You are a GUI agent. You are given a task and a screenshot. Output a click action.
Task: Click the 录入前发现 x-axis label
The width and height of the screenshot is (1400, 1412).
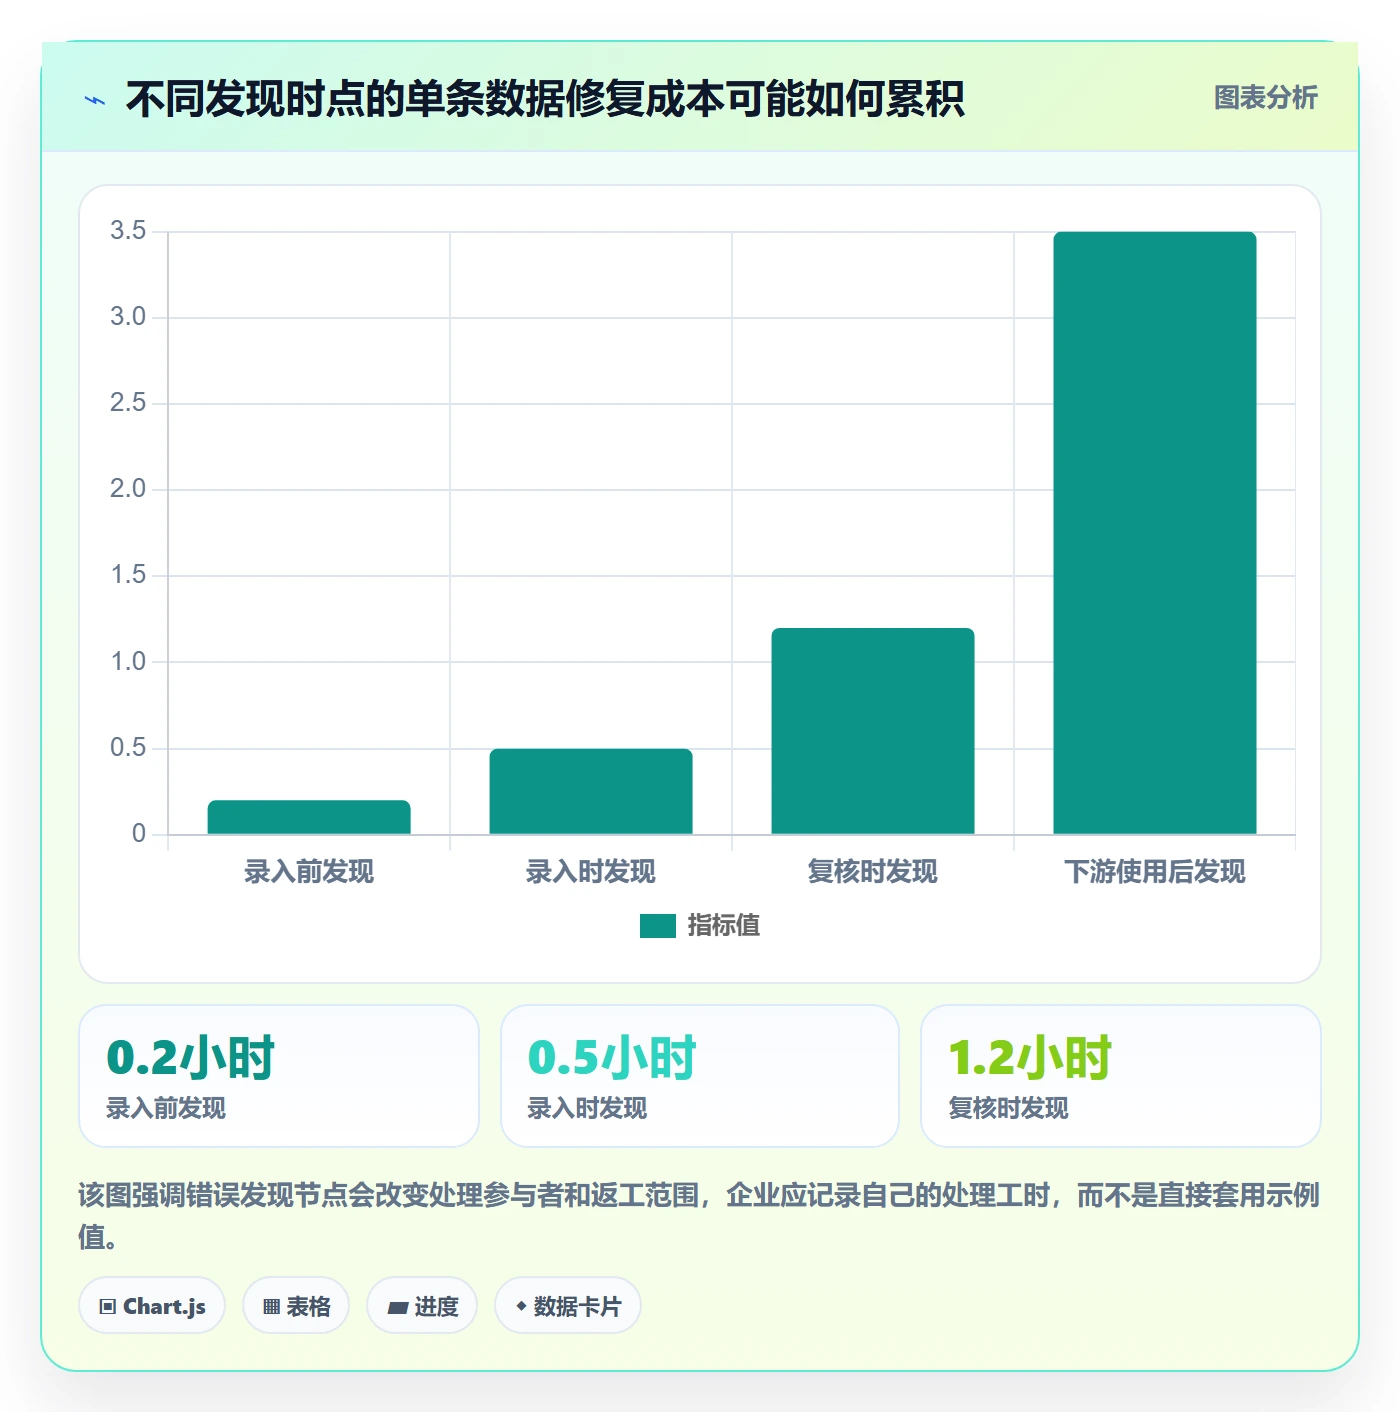309,872
